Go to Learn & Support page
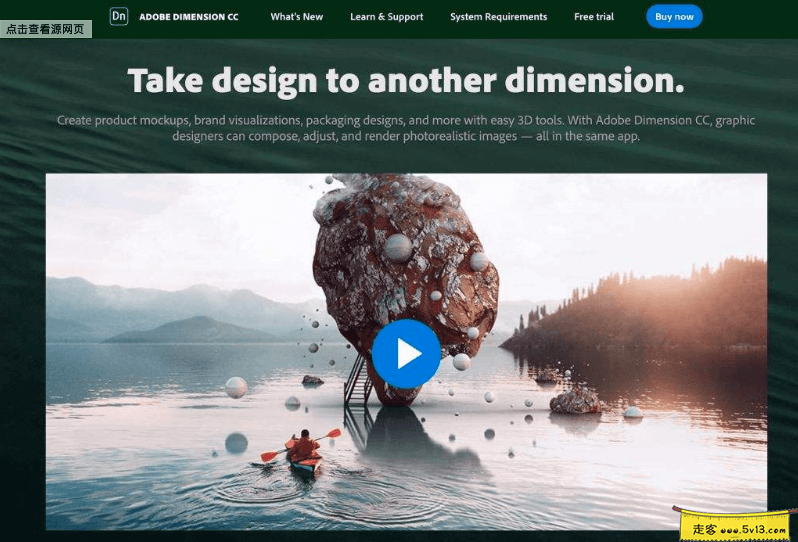 [x=386, y=17]
